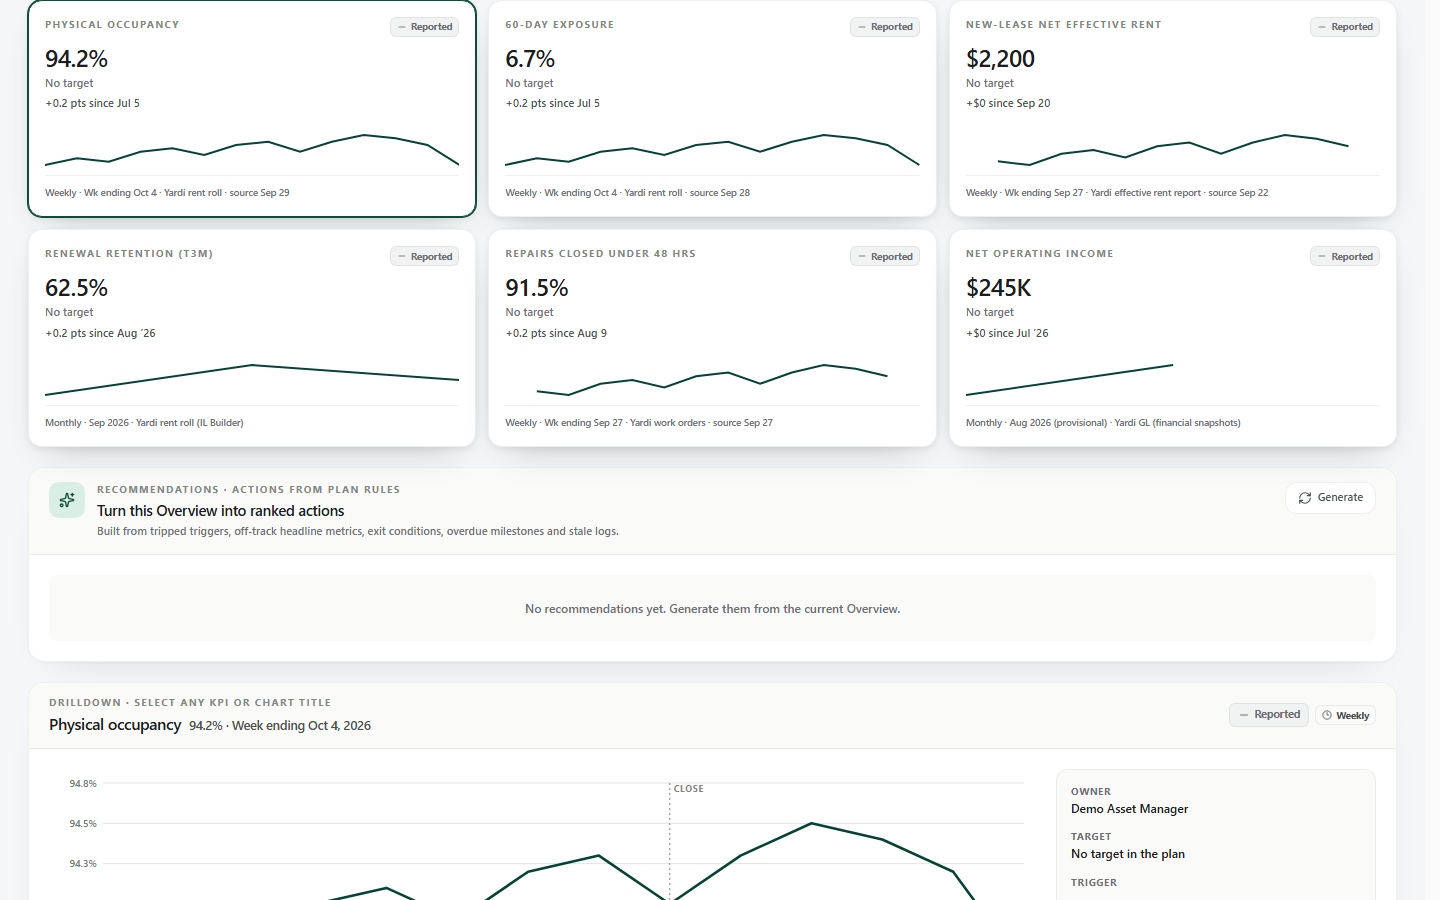The height and width of the screenshot is (900, 1440).
Task: Click the clock icon in the Weekly badge
Action: 1327,715
